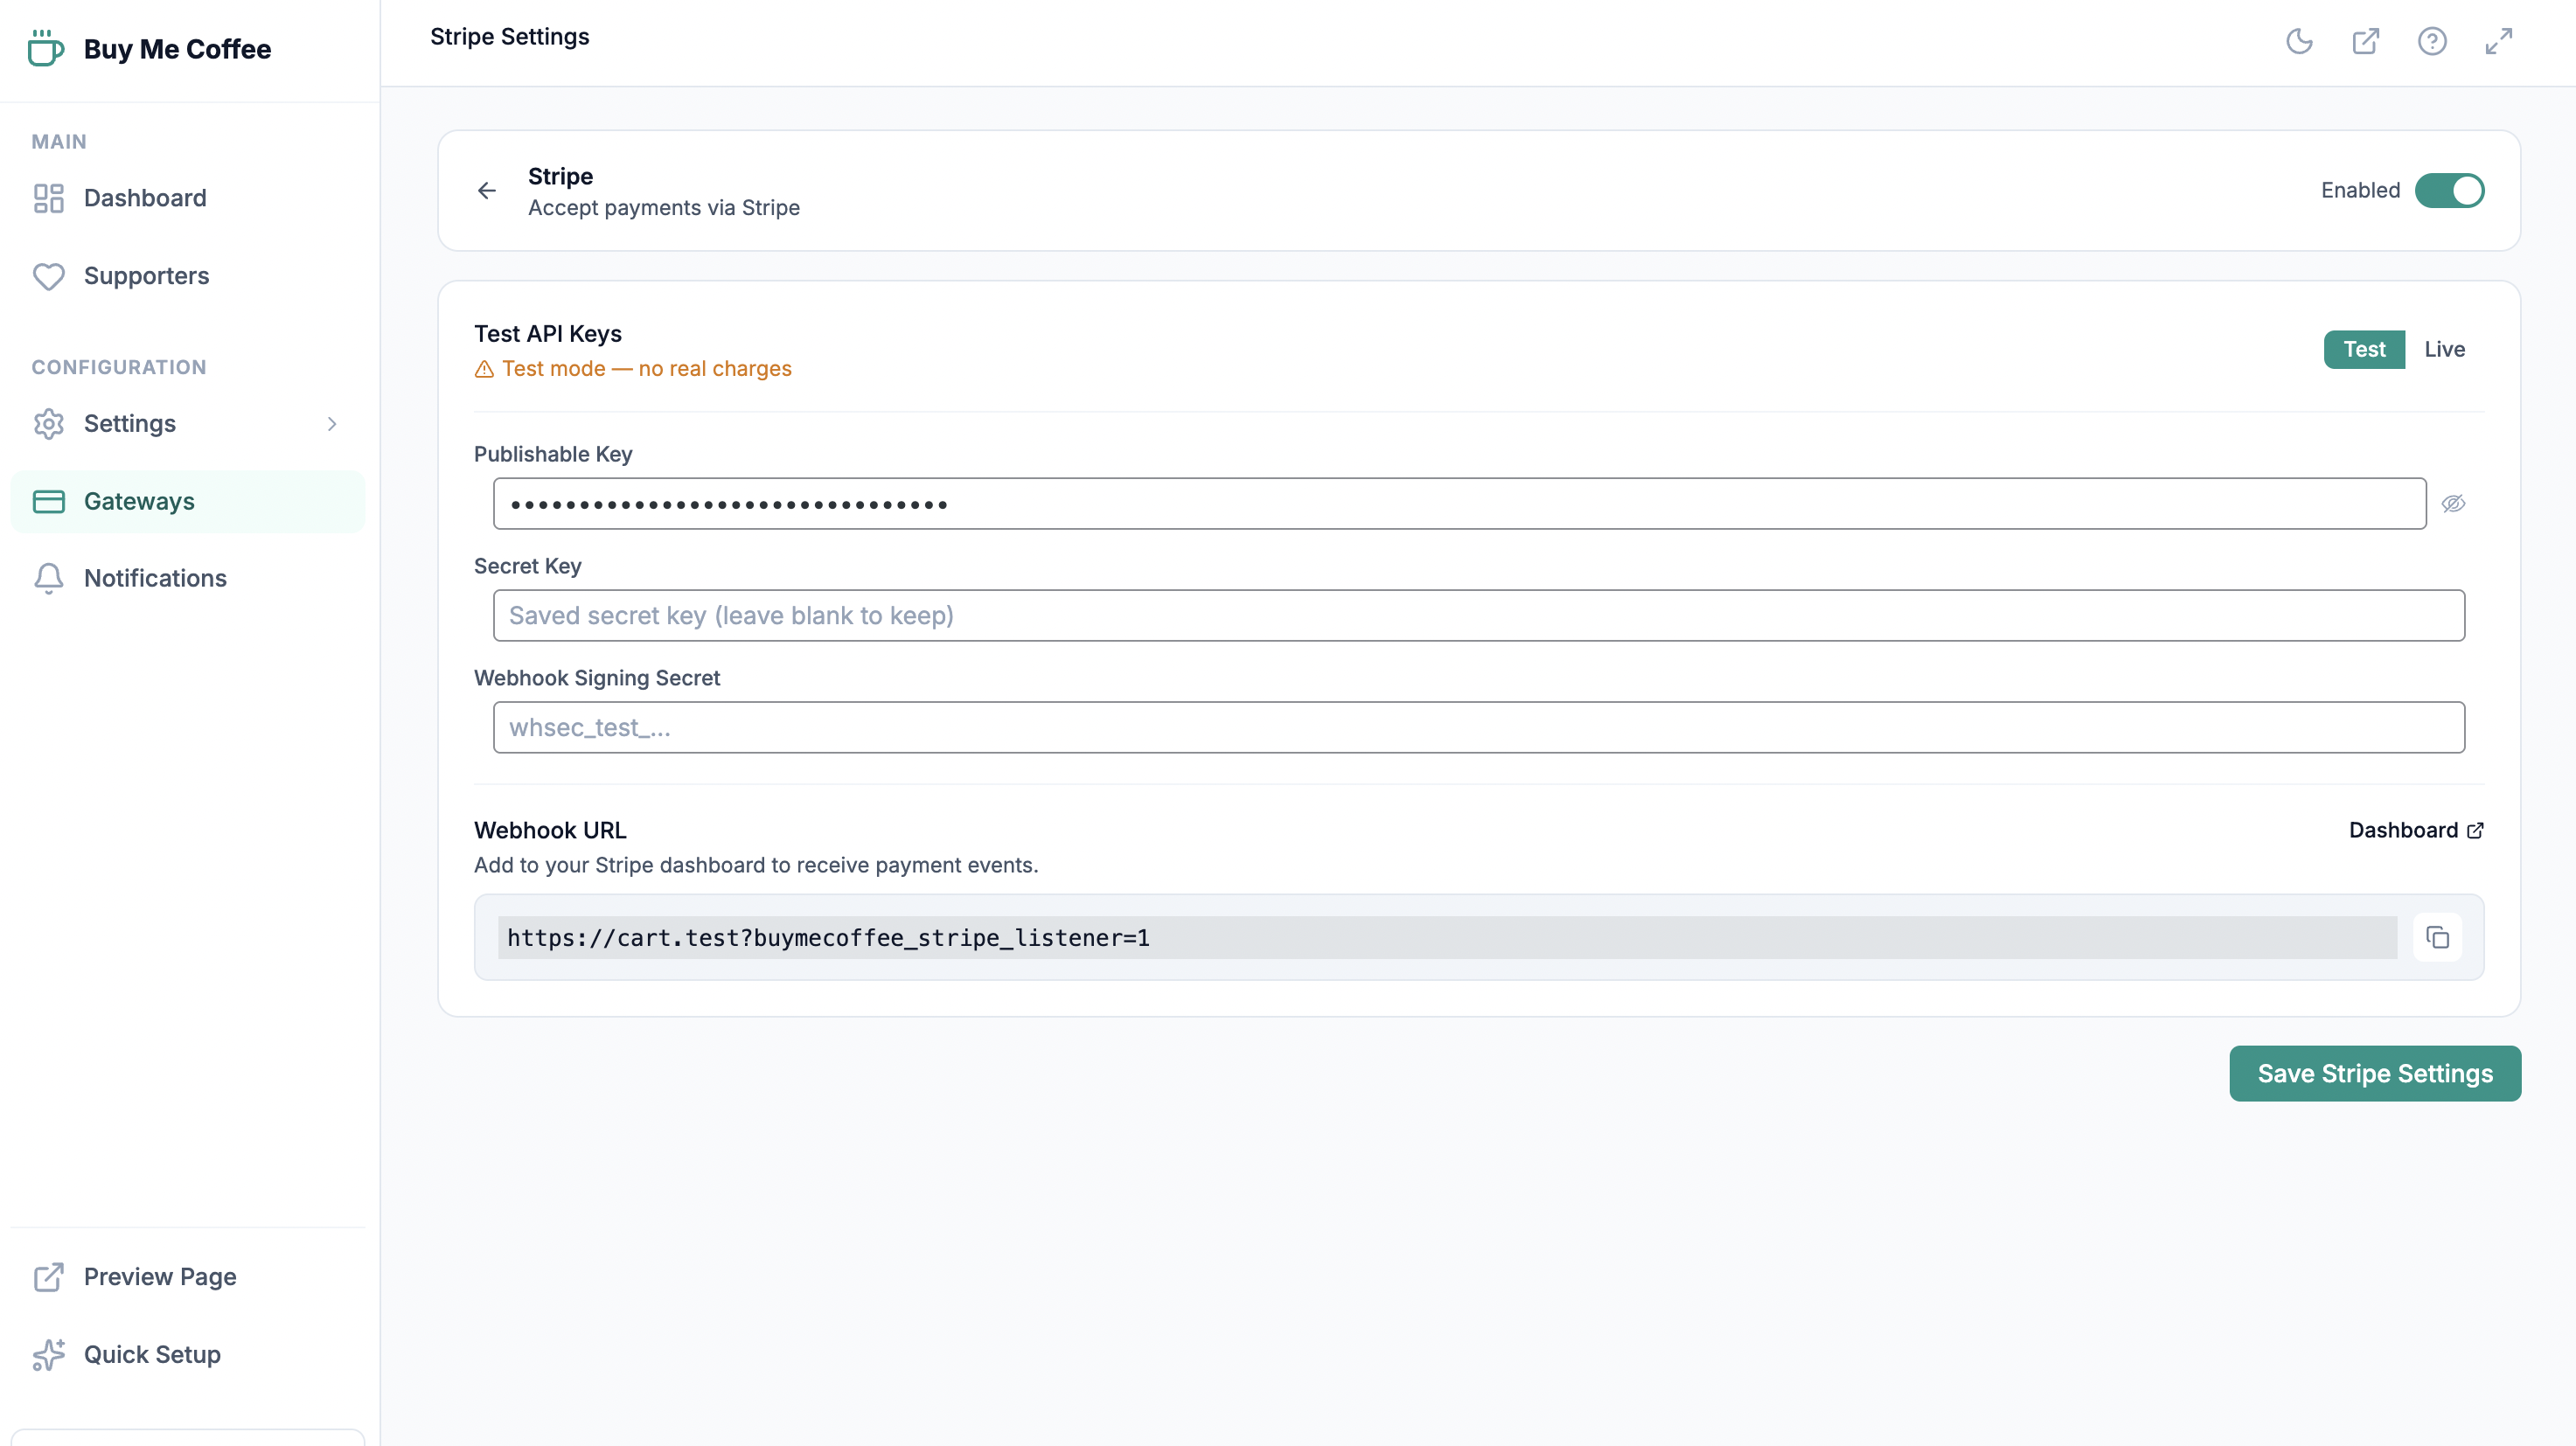Click the Dashboard grid icon in sidebar

point(48,198)
